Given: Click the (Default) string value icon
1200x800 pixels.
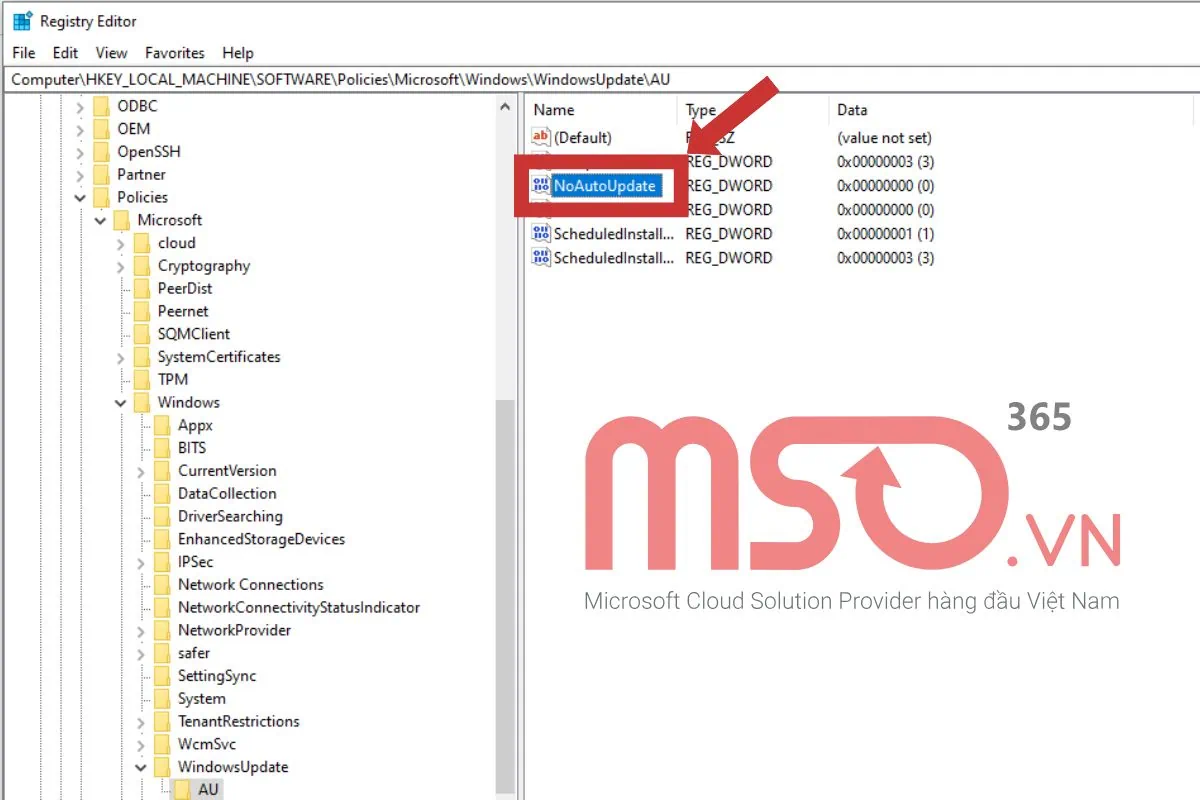Looking at the screenshot, I should tap(541, 138).
